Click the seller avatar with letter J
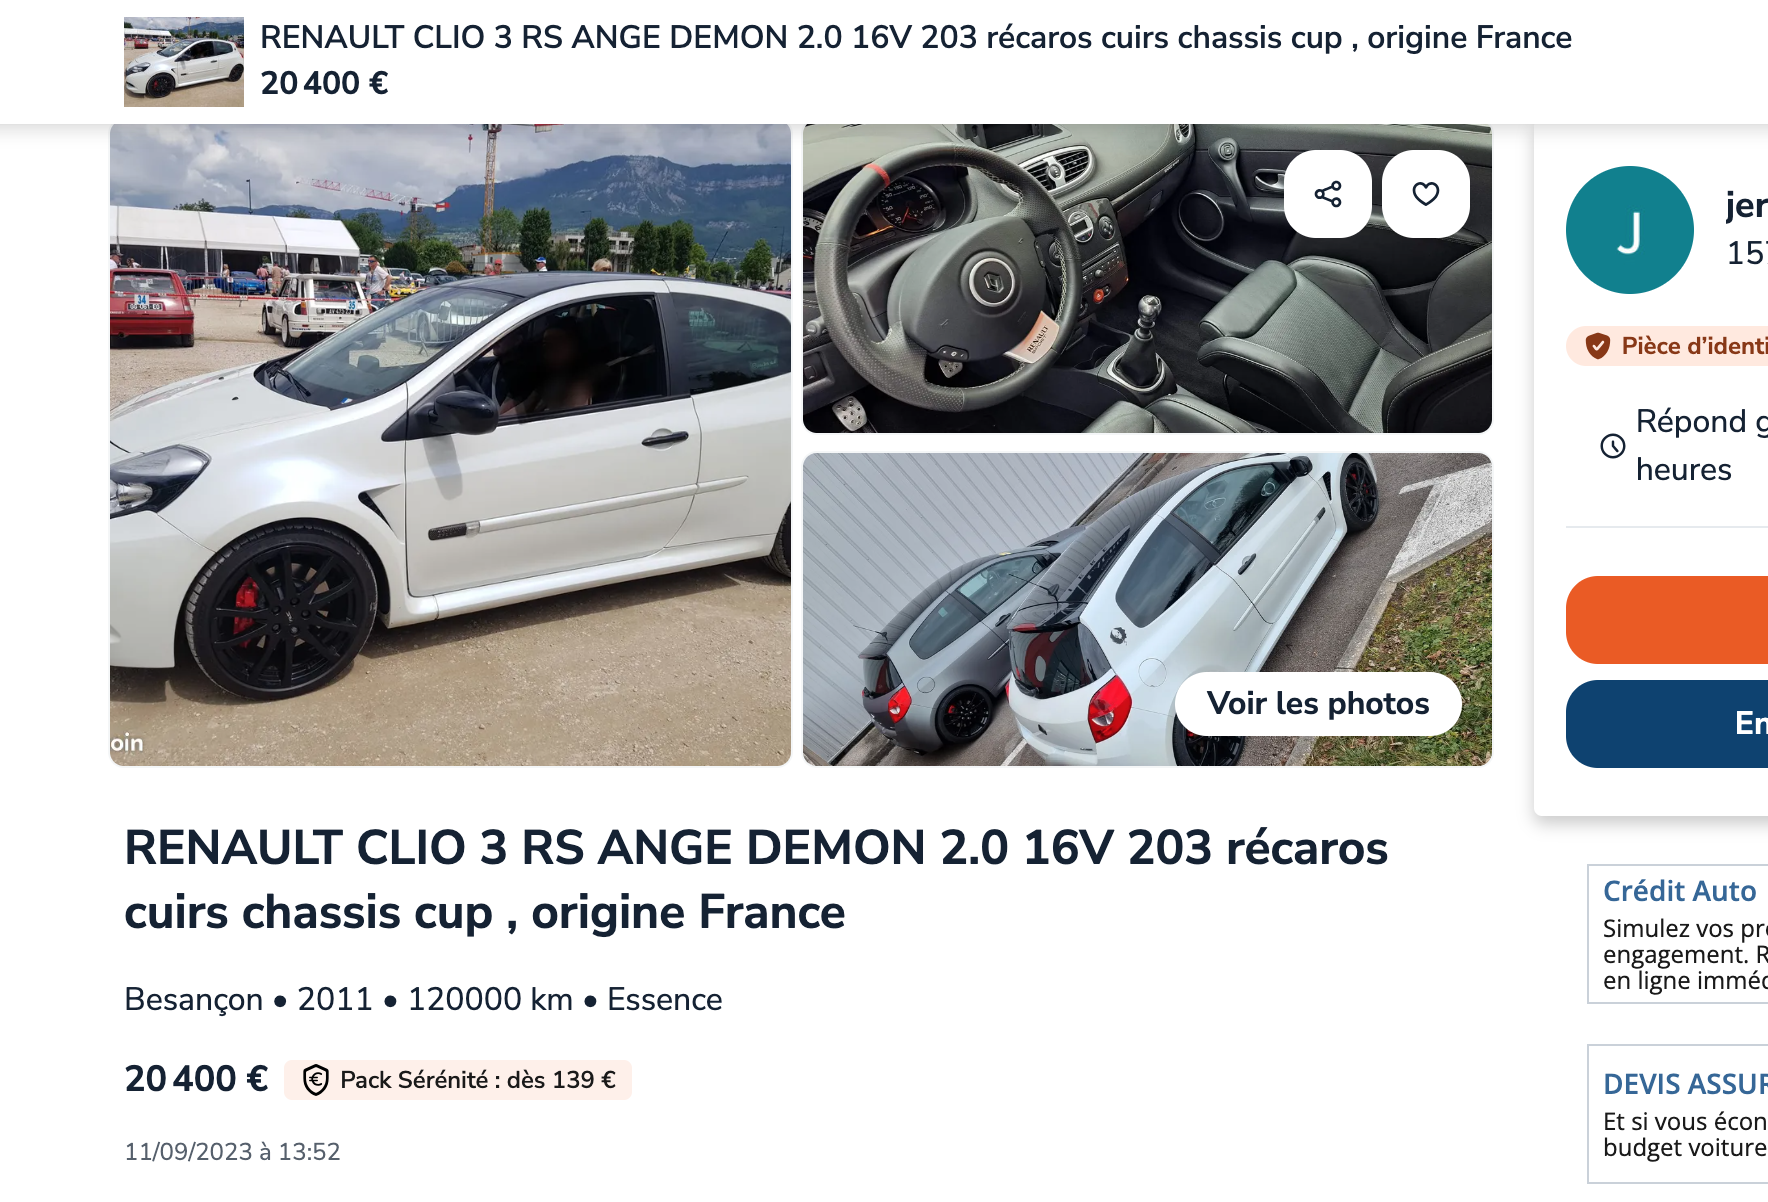Image resolution: width=1768 pixels, height=1202 pixels. coord(1630,230)
